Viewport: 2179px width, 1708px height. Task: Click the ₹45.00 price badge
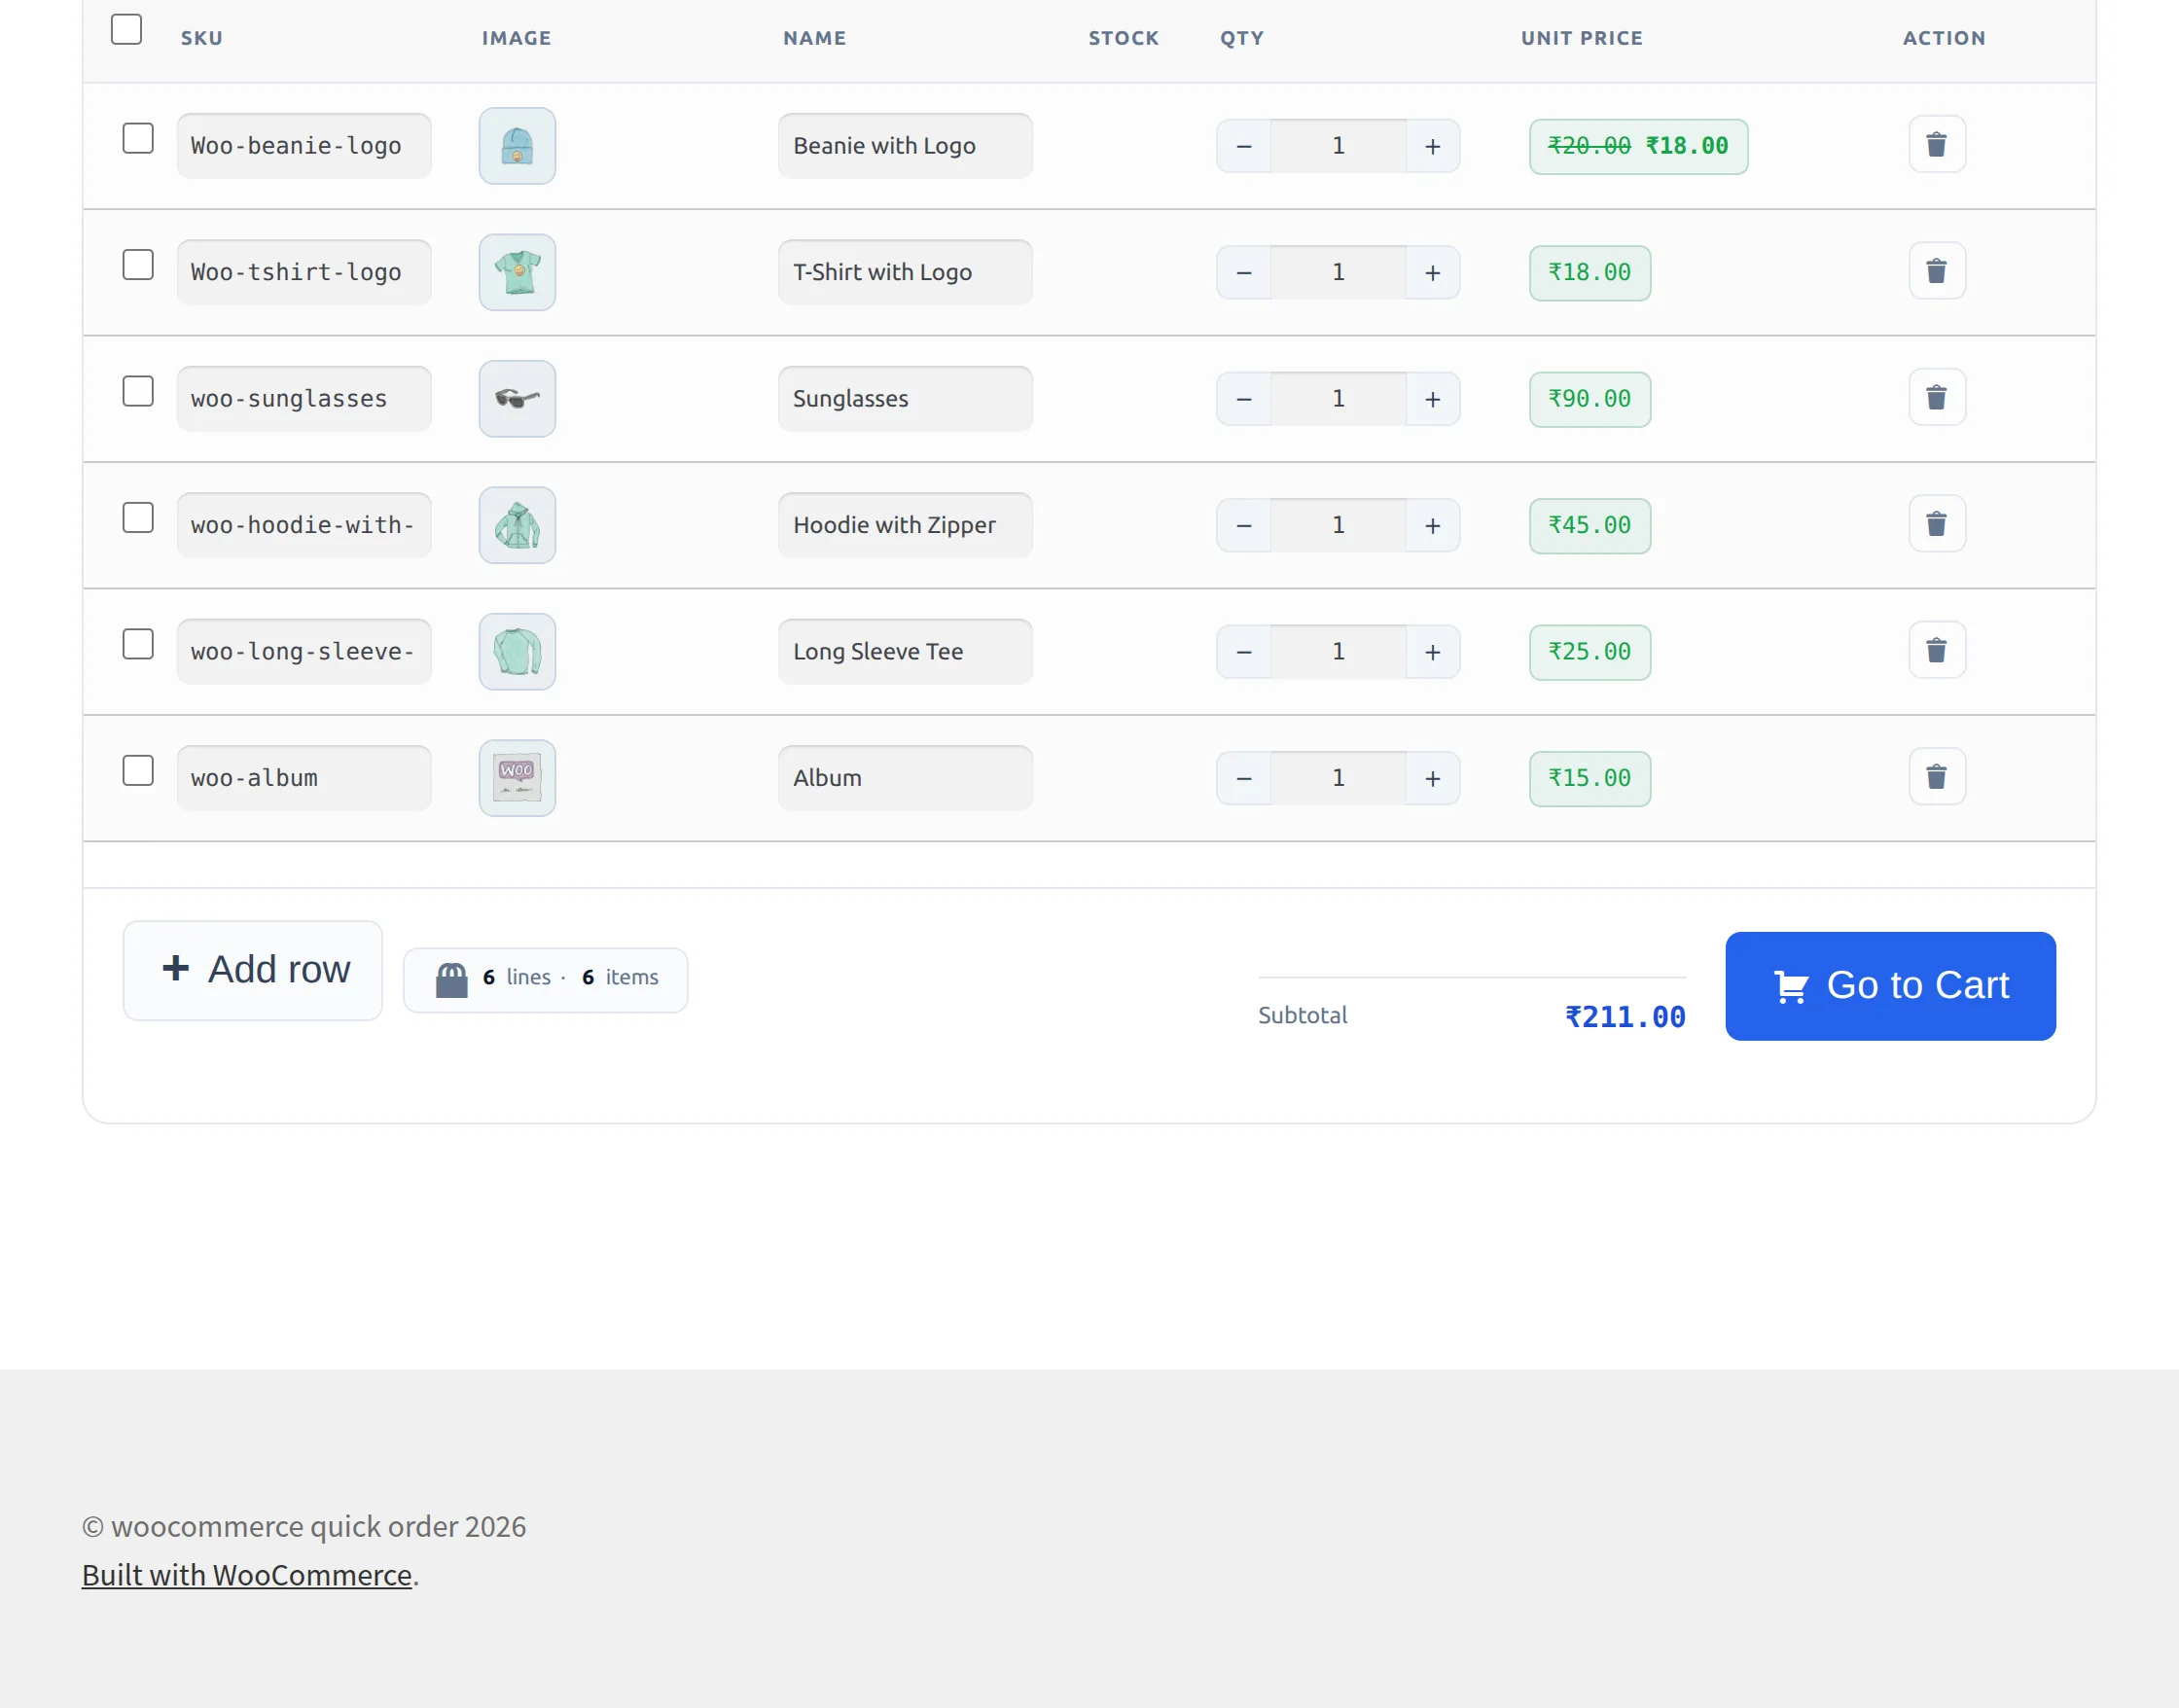click(x=1590, y=525)
